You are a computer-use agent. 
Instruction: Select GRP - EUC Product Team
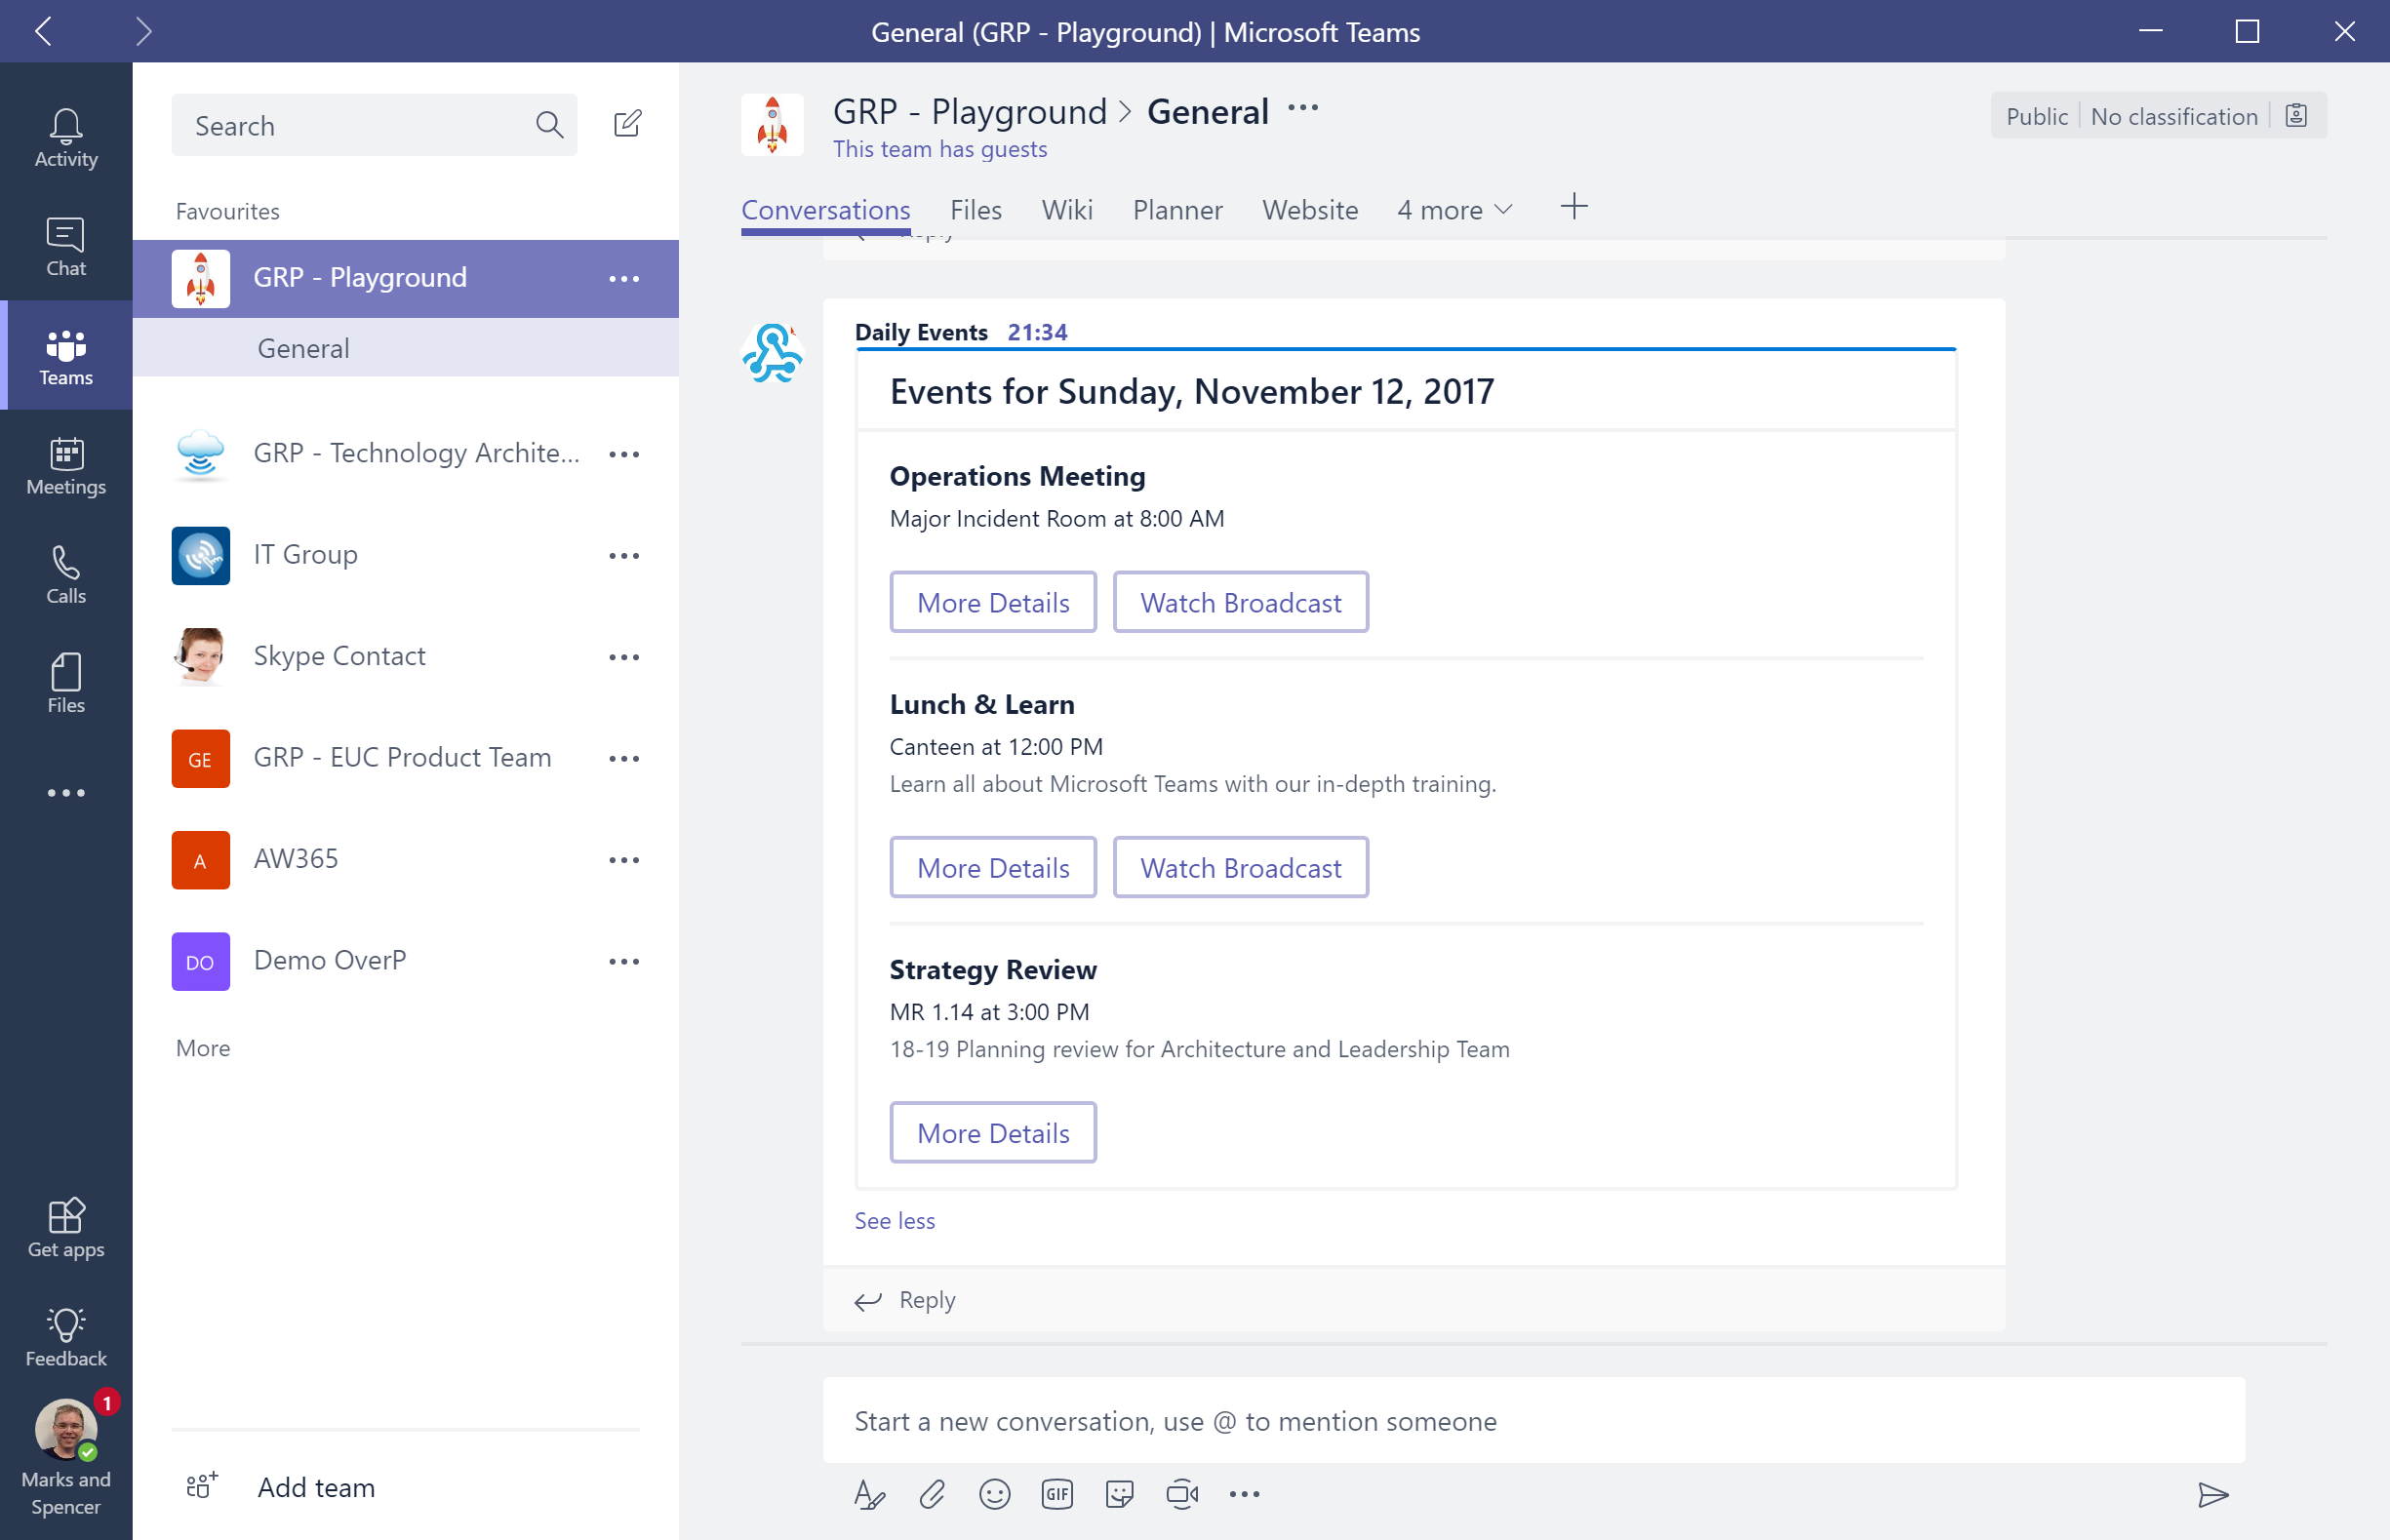(405, 758)
